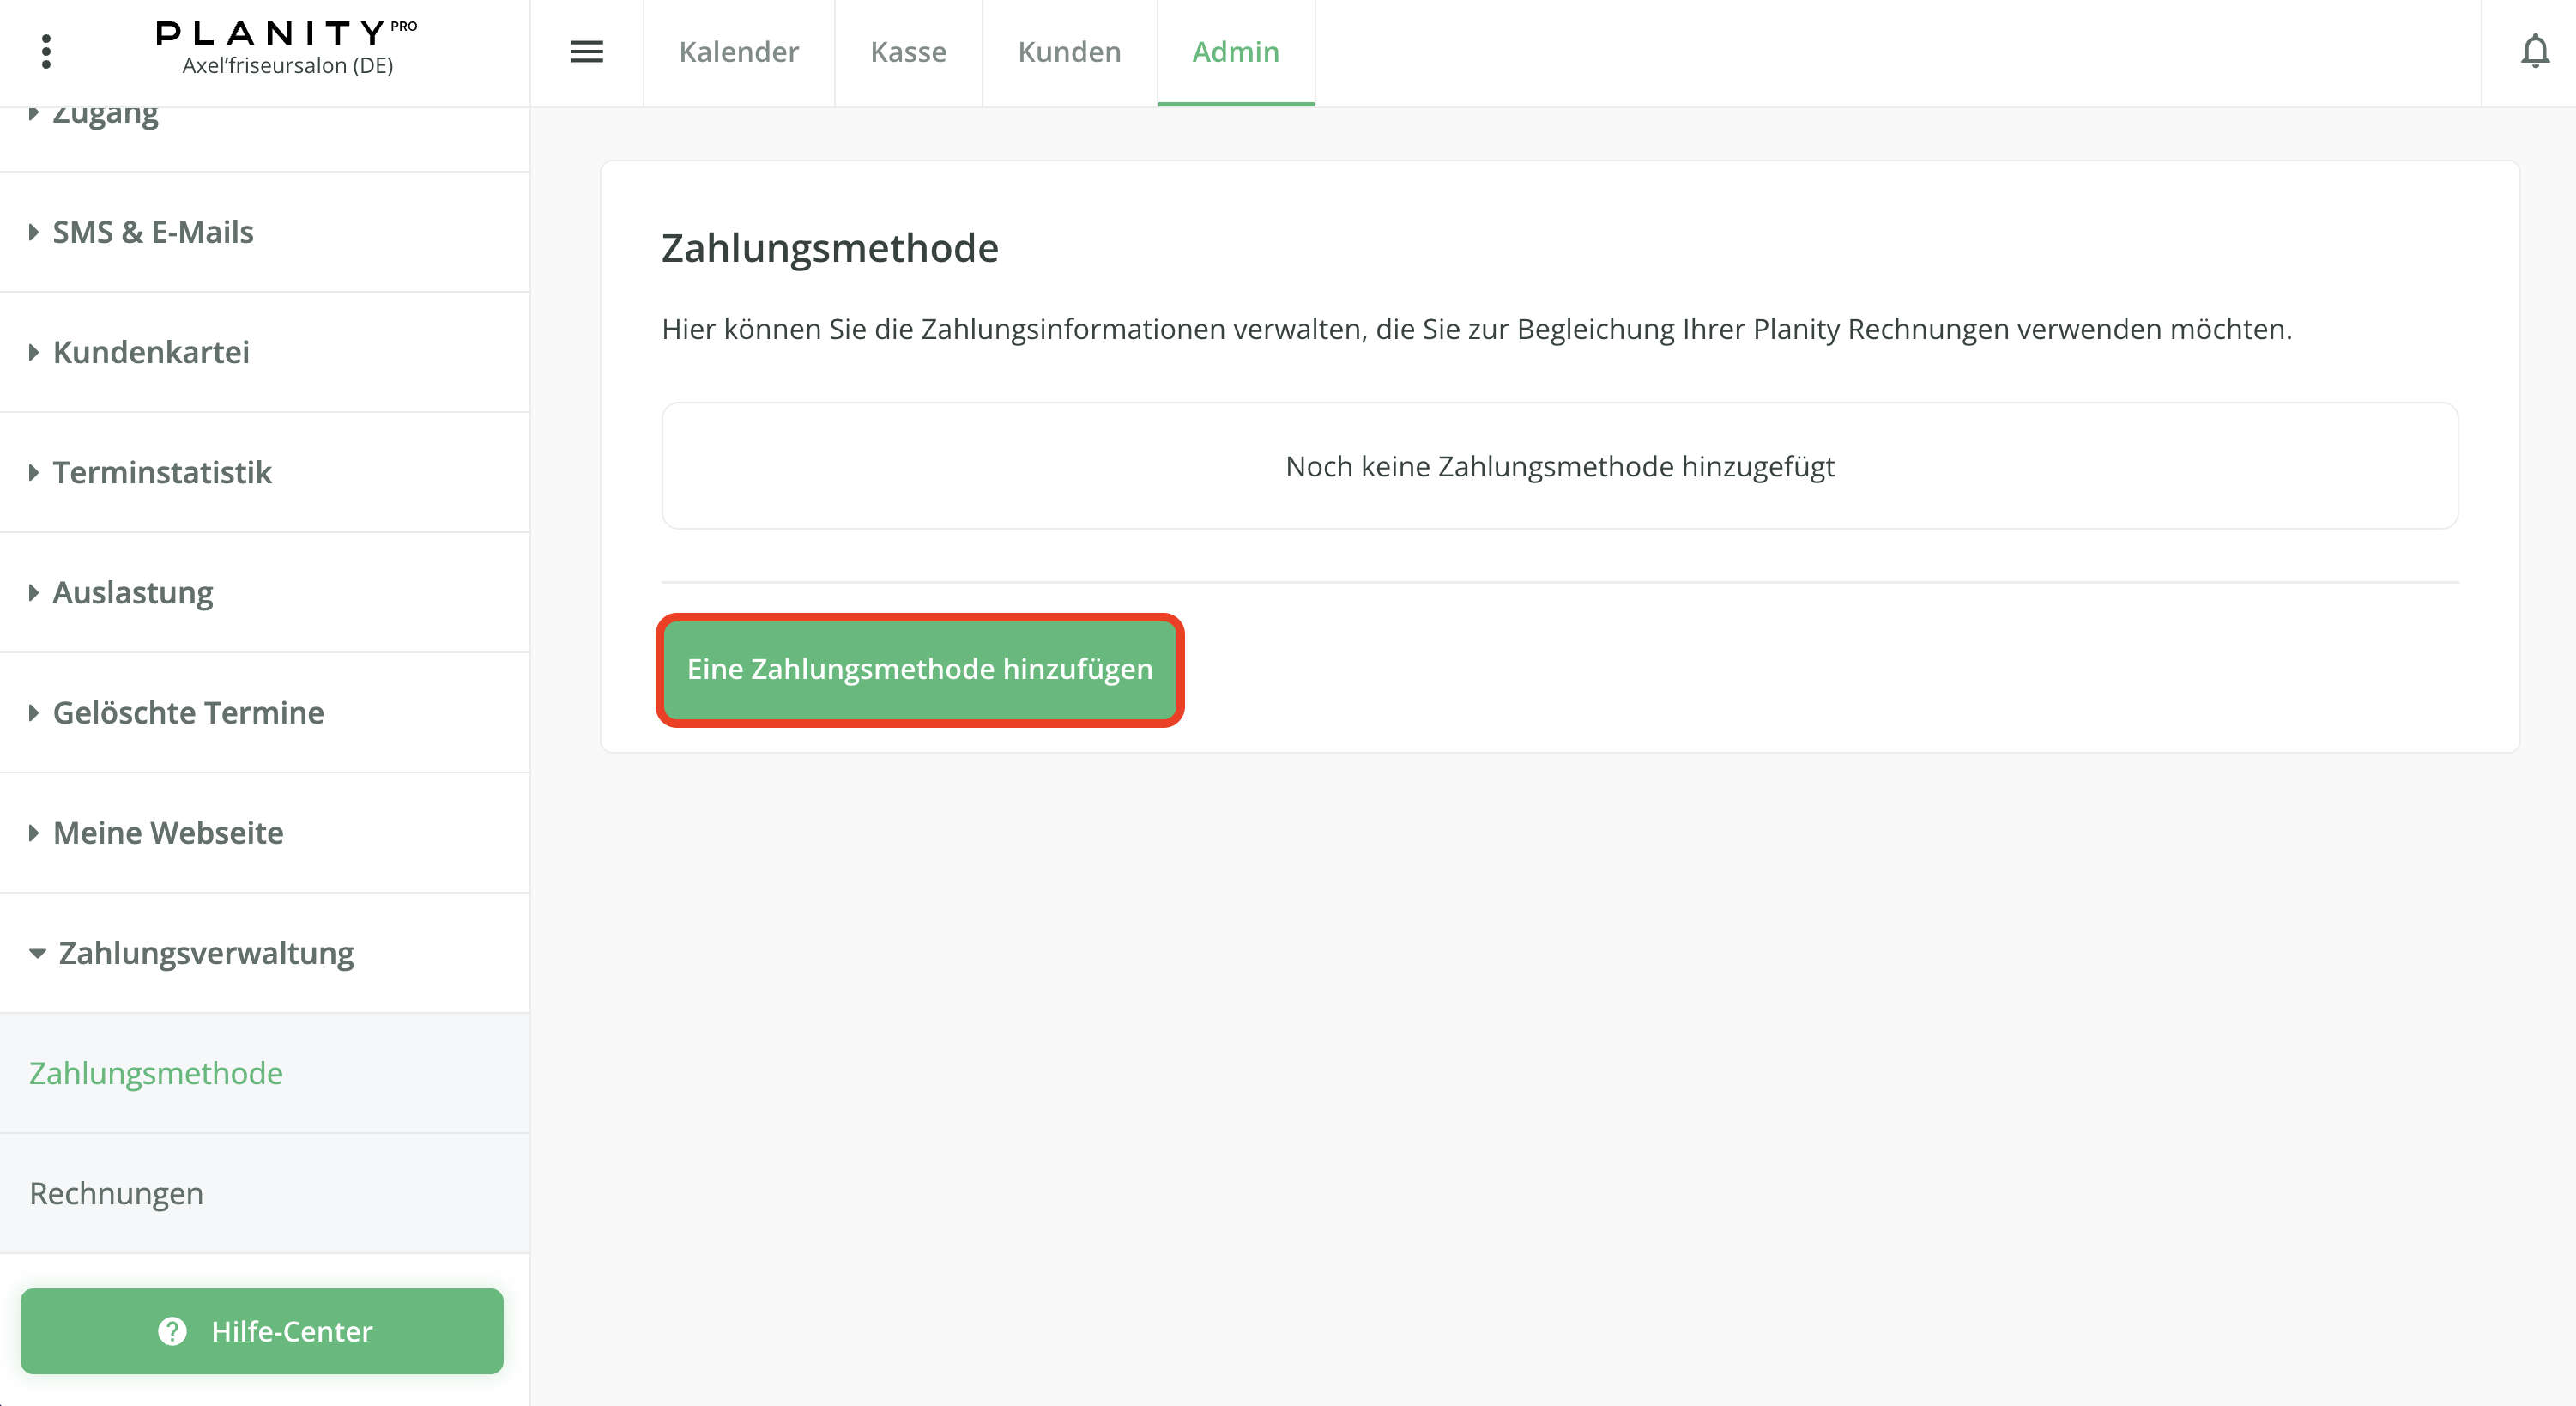Open the three-dot options menu

46,51
